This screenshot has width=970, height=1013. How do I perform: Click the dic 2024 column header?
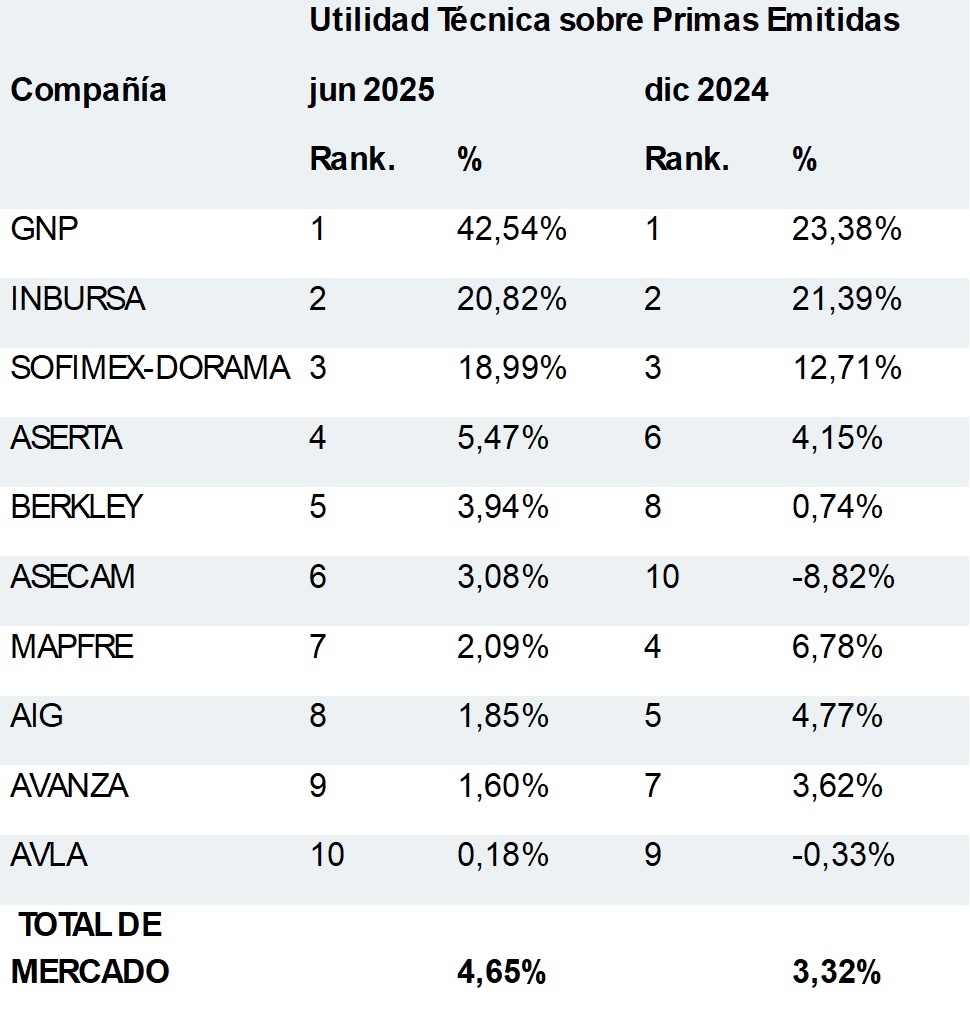click(706, 90)
